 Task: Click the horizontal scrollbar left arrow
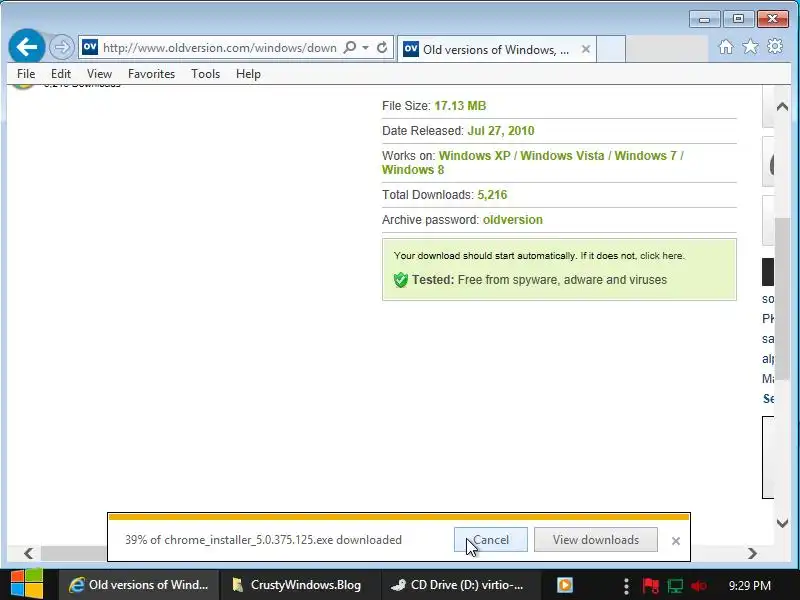[x=29, y=553]
